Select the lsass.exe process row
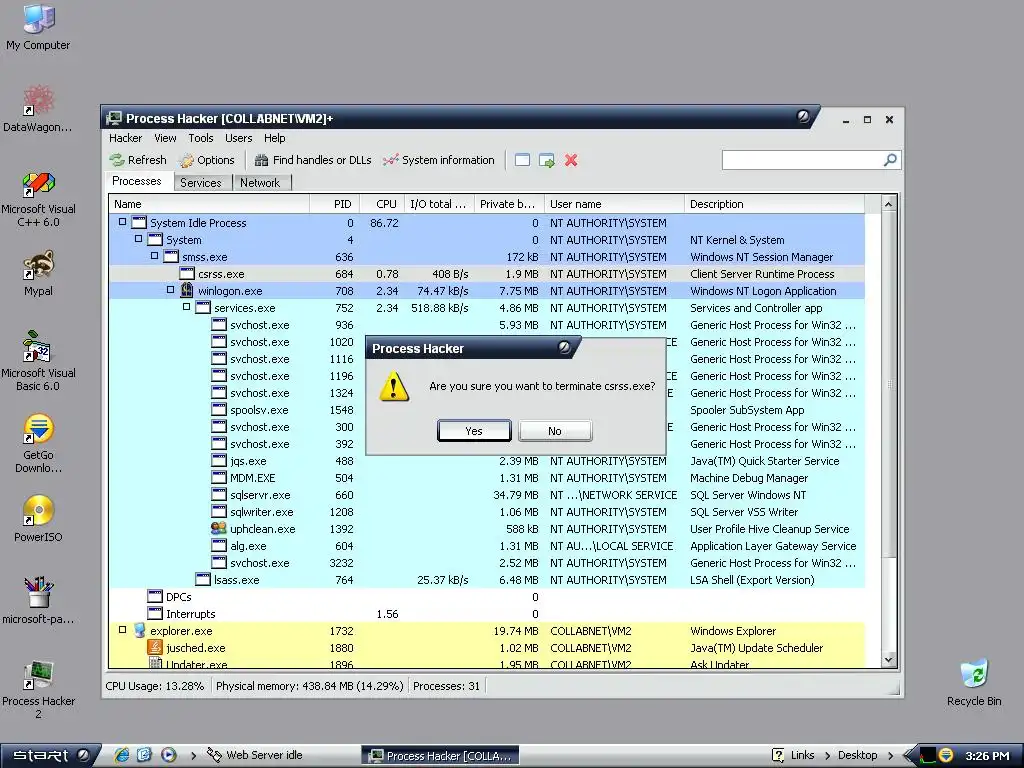This screenshot has height=768, width=1024. coord(487,580)
